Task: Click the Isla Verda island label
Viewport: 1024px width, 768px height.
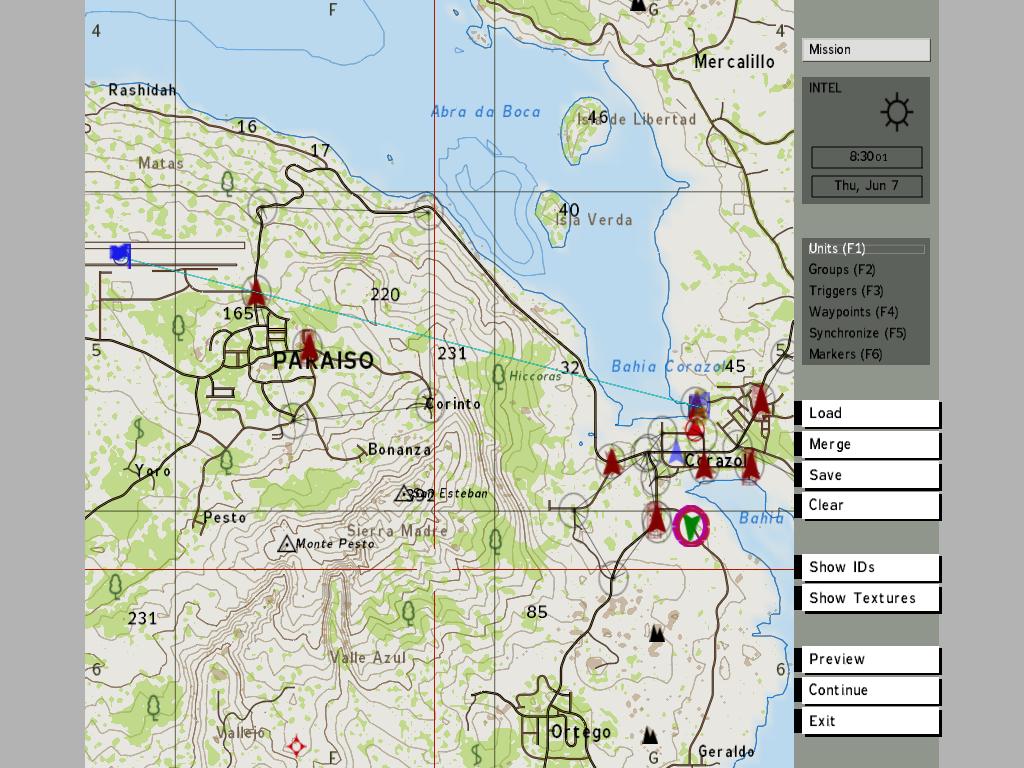Action: point(594,220)
